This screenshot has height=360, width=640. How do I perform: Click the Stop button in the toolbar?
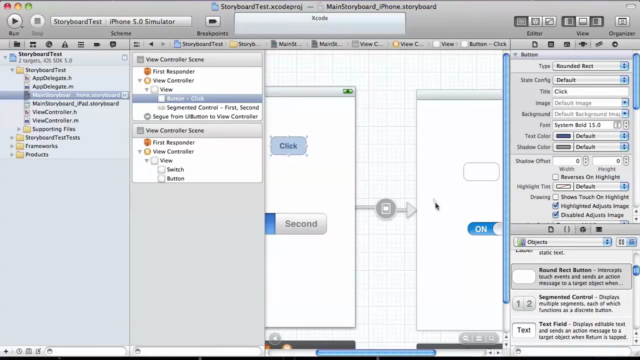point(37,21)
